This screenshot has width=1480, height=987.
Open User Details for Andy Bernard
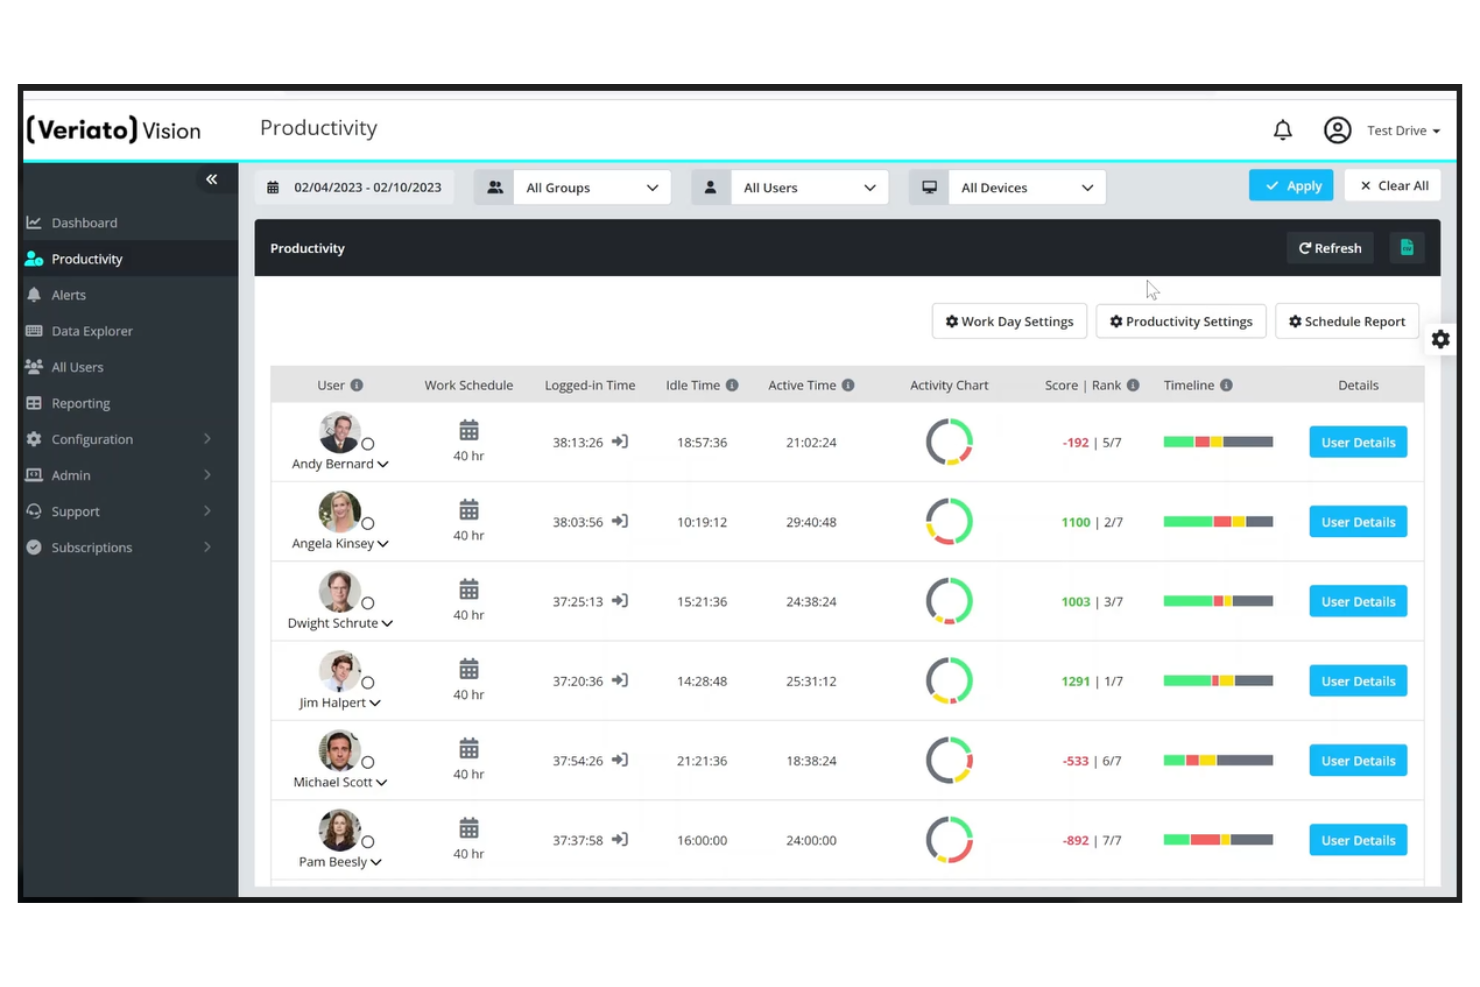[1358, 442]
